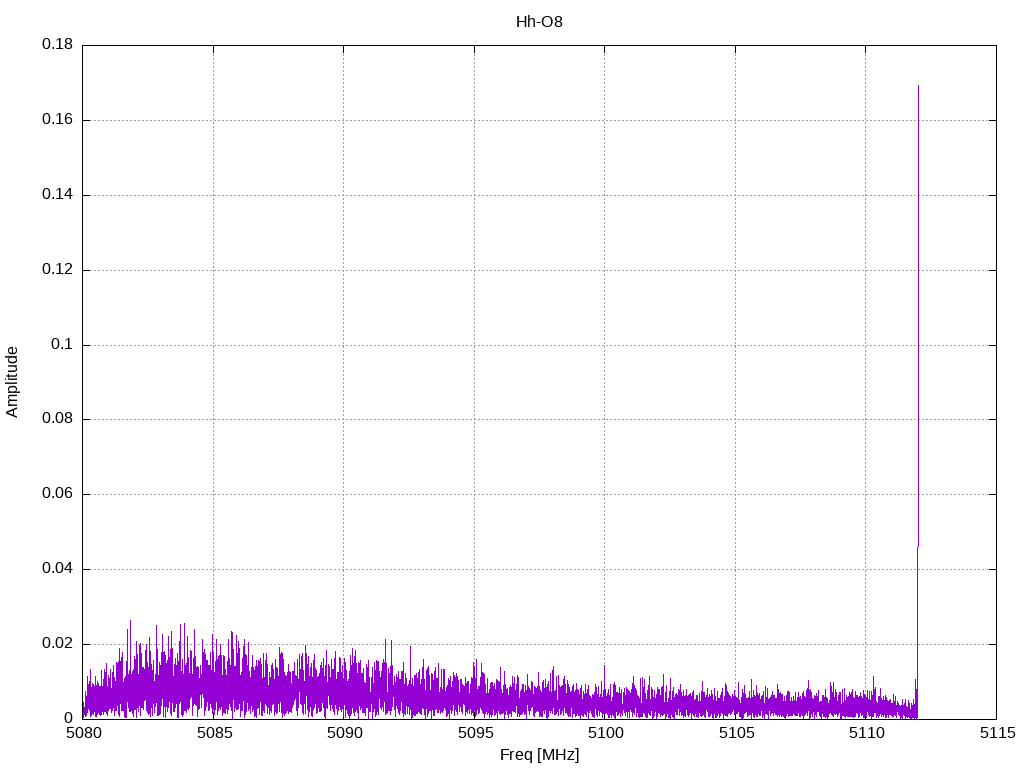This screenshot has height=768, width=1024.
Task: Click the 0.08 y-axis tick label
Action: tap(57, 419)
